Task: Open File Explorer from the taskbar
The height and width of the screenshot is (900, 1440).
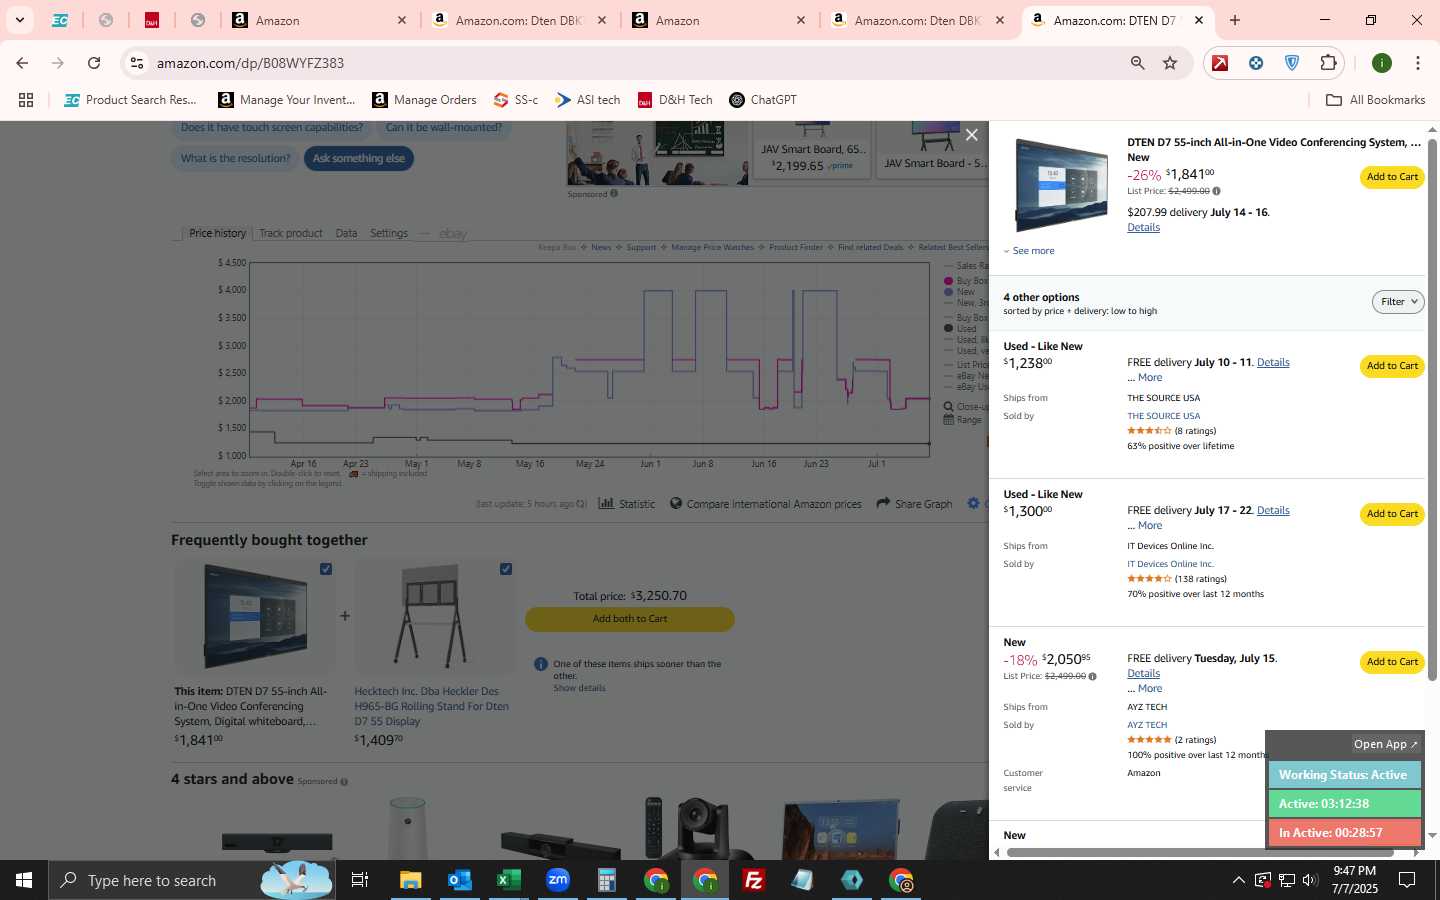Action: (410, 880)
